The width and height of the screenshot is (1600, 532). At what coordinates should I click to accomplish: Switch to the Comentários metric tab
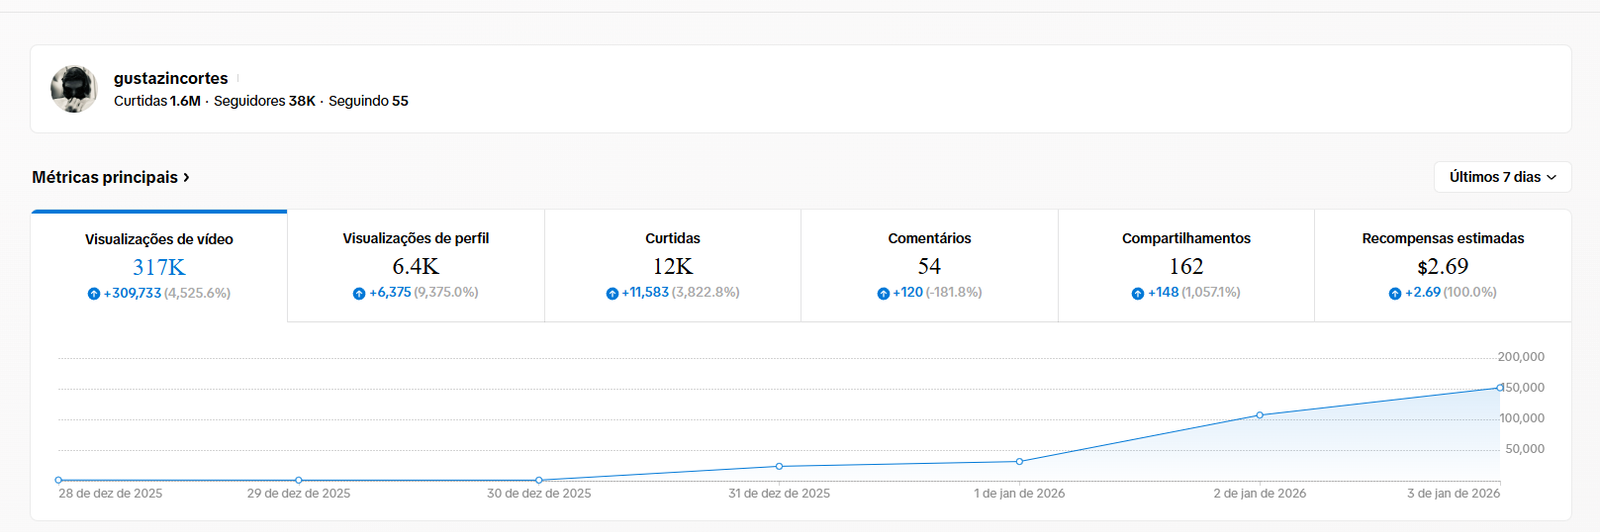(930, 266)
